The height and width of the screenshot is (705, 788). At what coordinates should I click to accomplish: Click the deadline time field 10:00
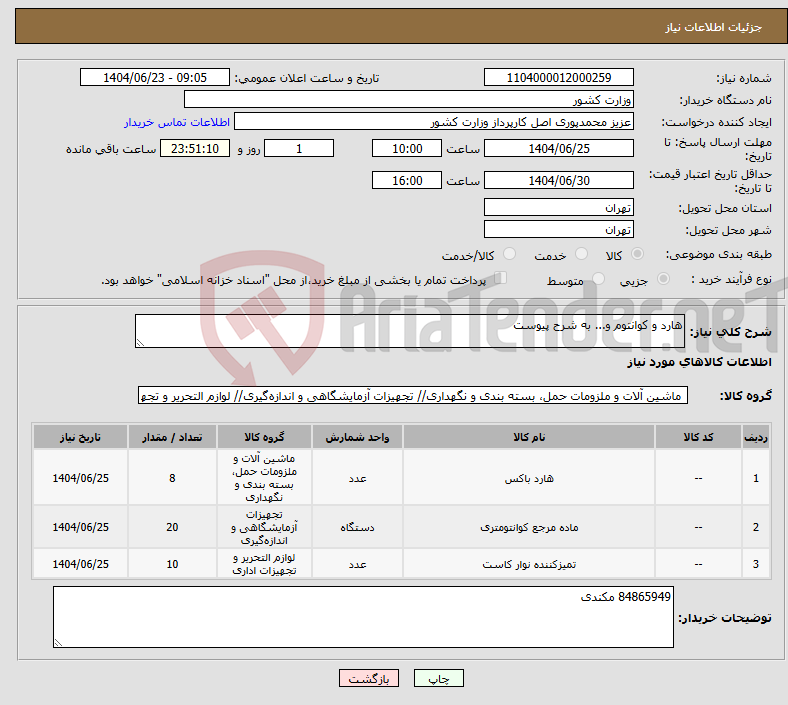[x=407, y=149]
